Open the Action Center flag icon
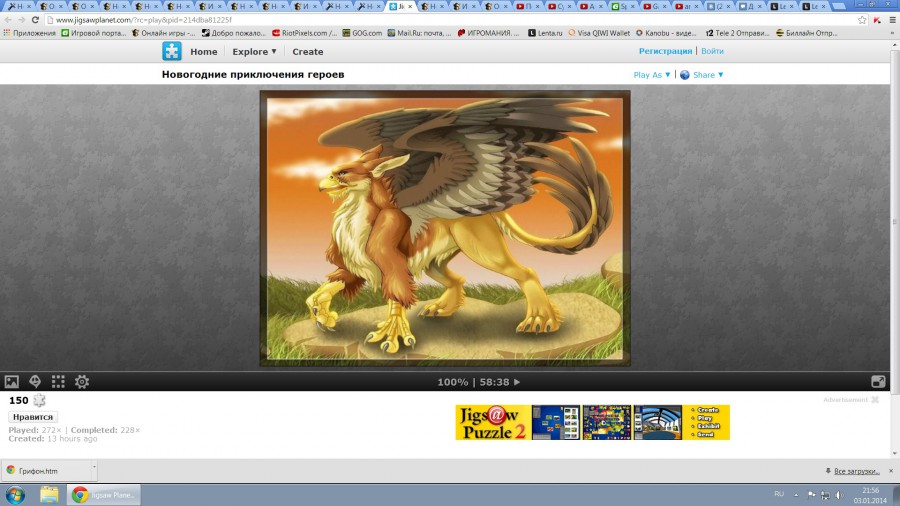Viewport: 900px width, 506px height. click(811, 495)
